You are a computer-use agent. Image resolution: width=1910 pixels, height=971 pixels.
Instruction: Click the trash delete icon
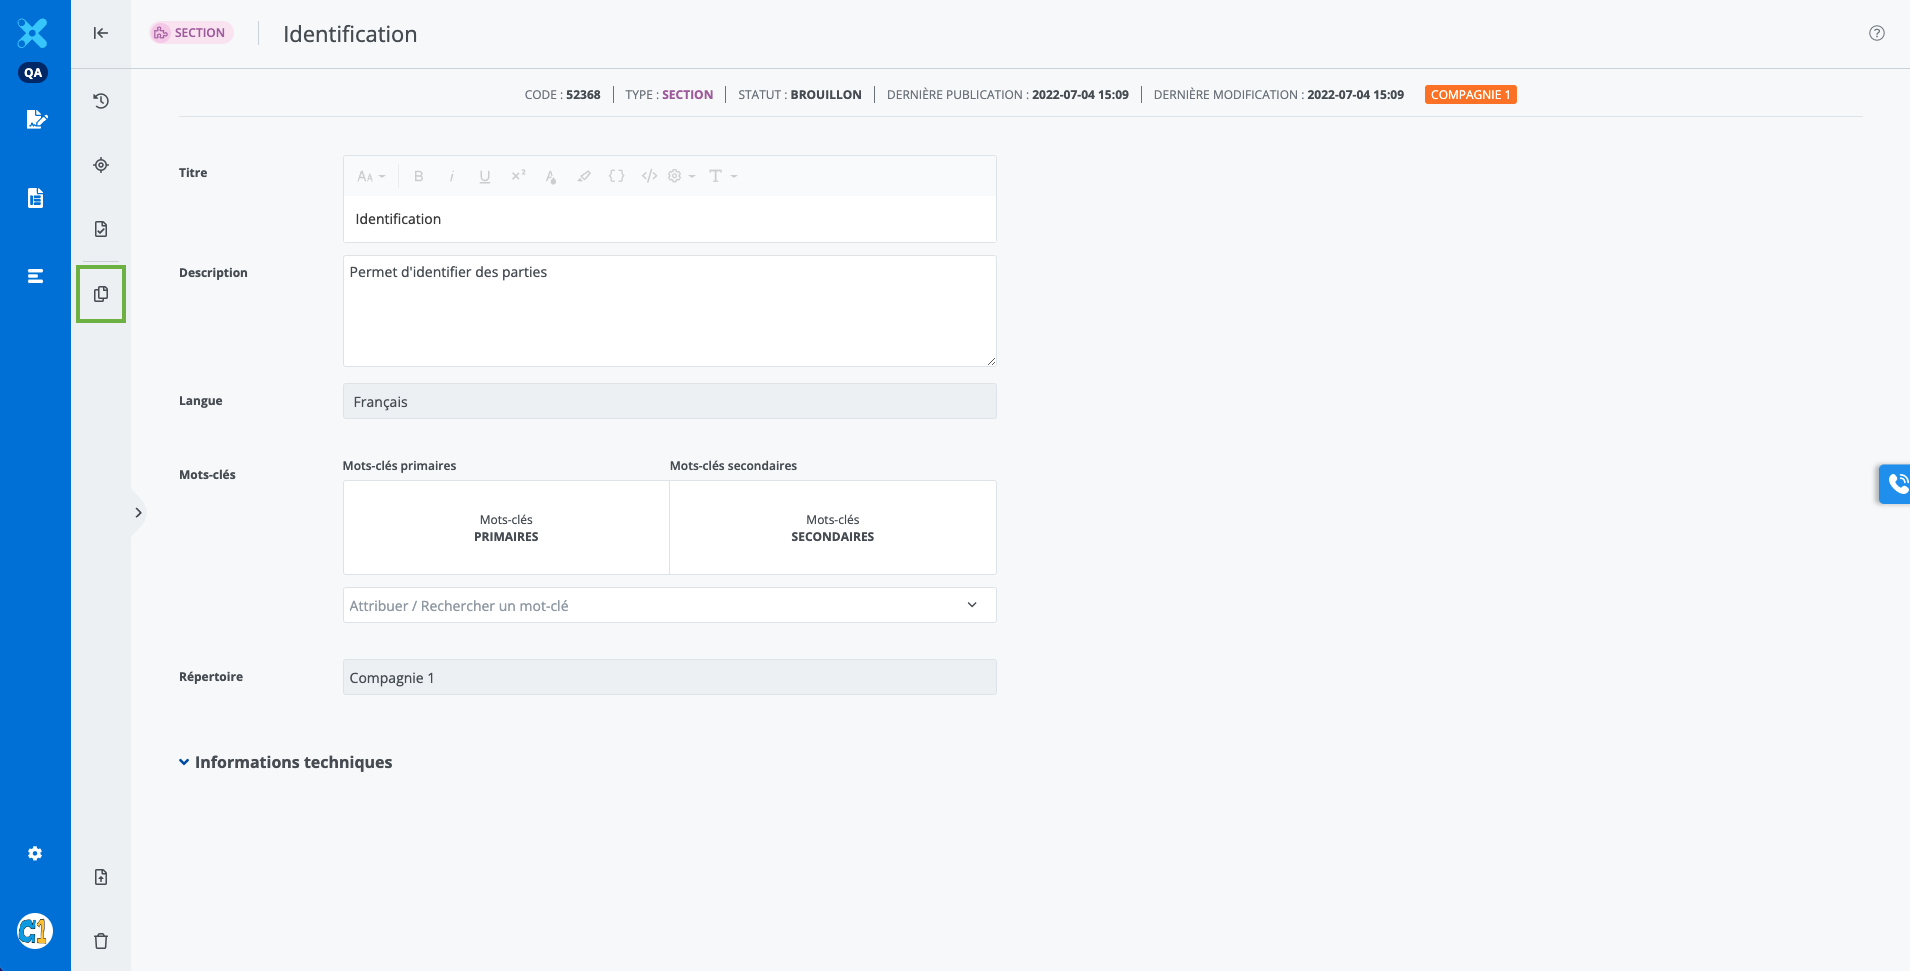pos(101,941)
